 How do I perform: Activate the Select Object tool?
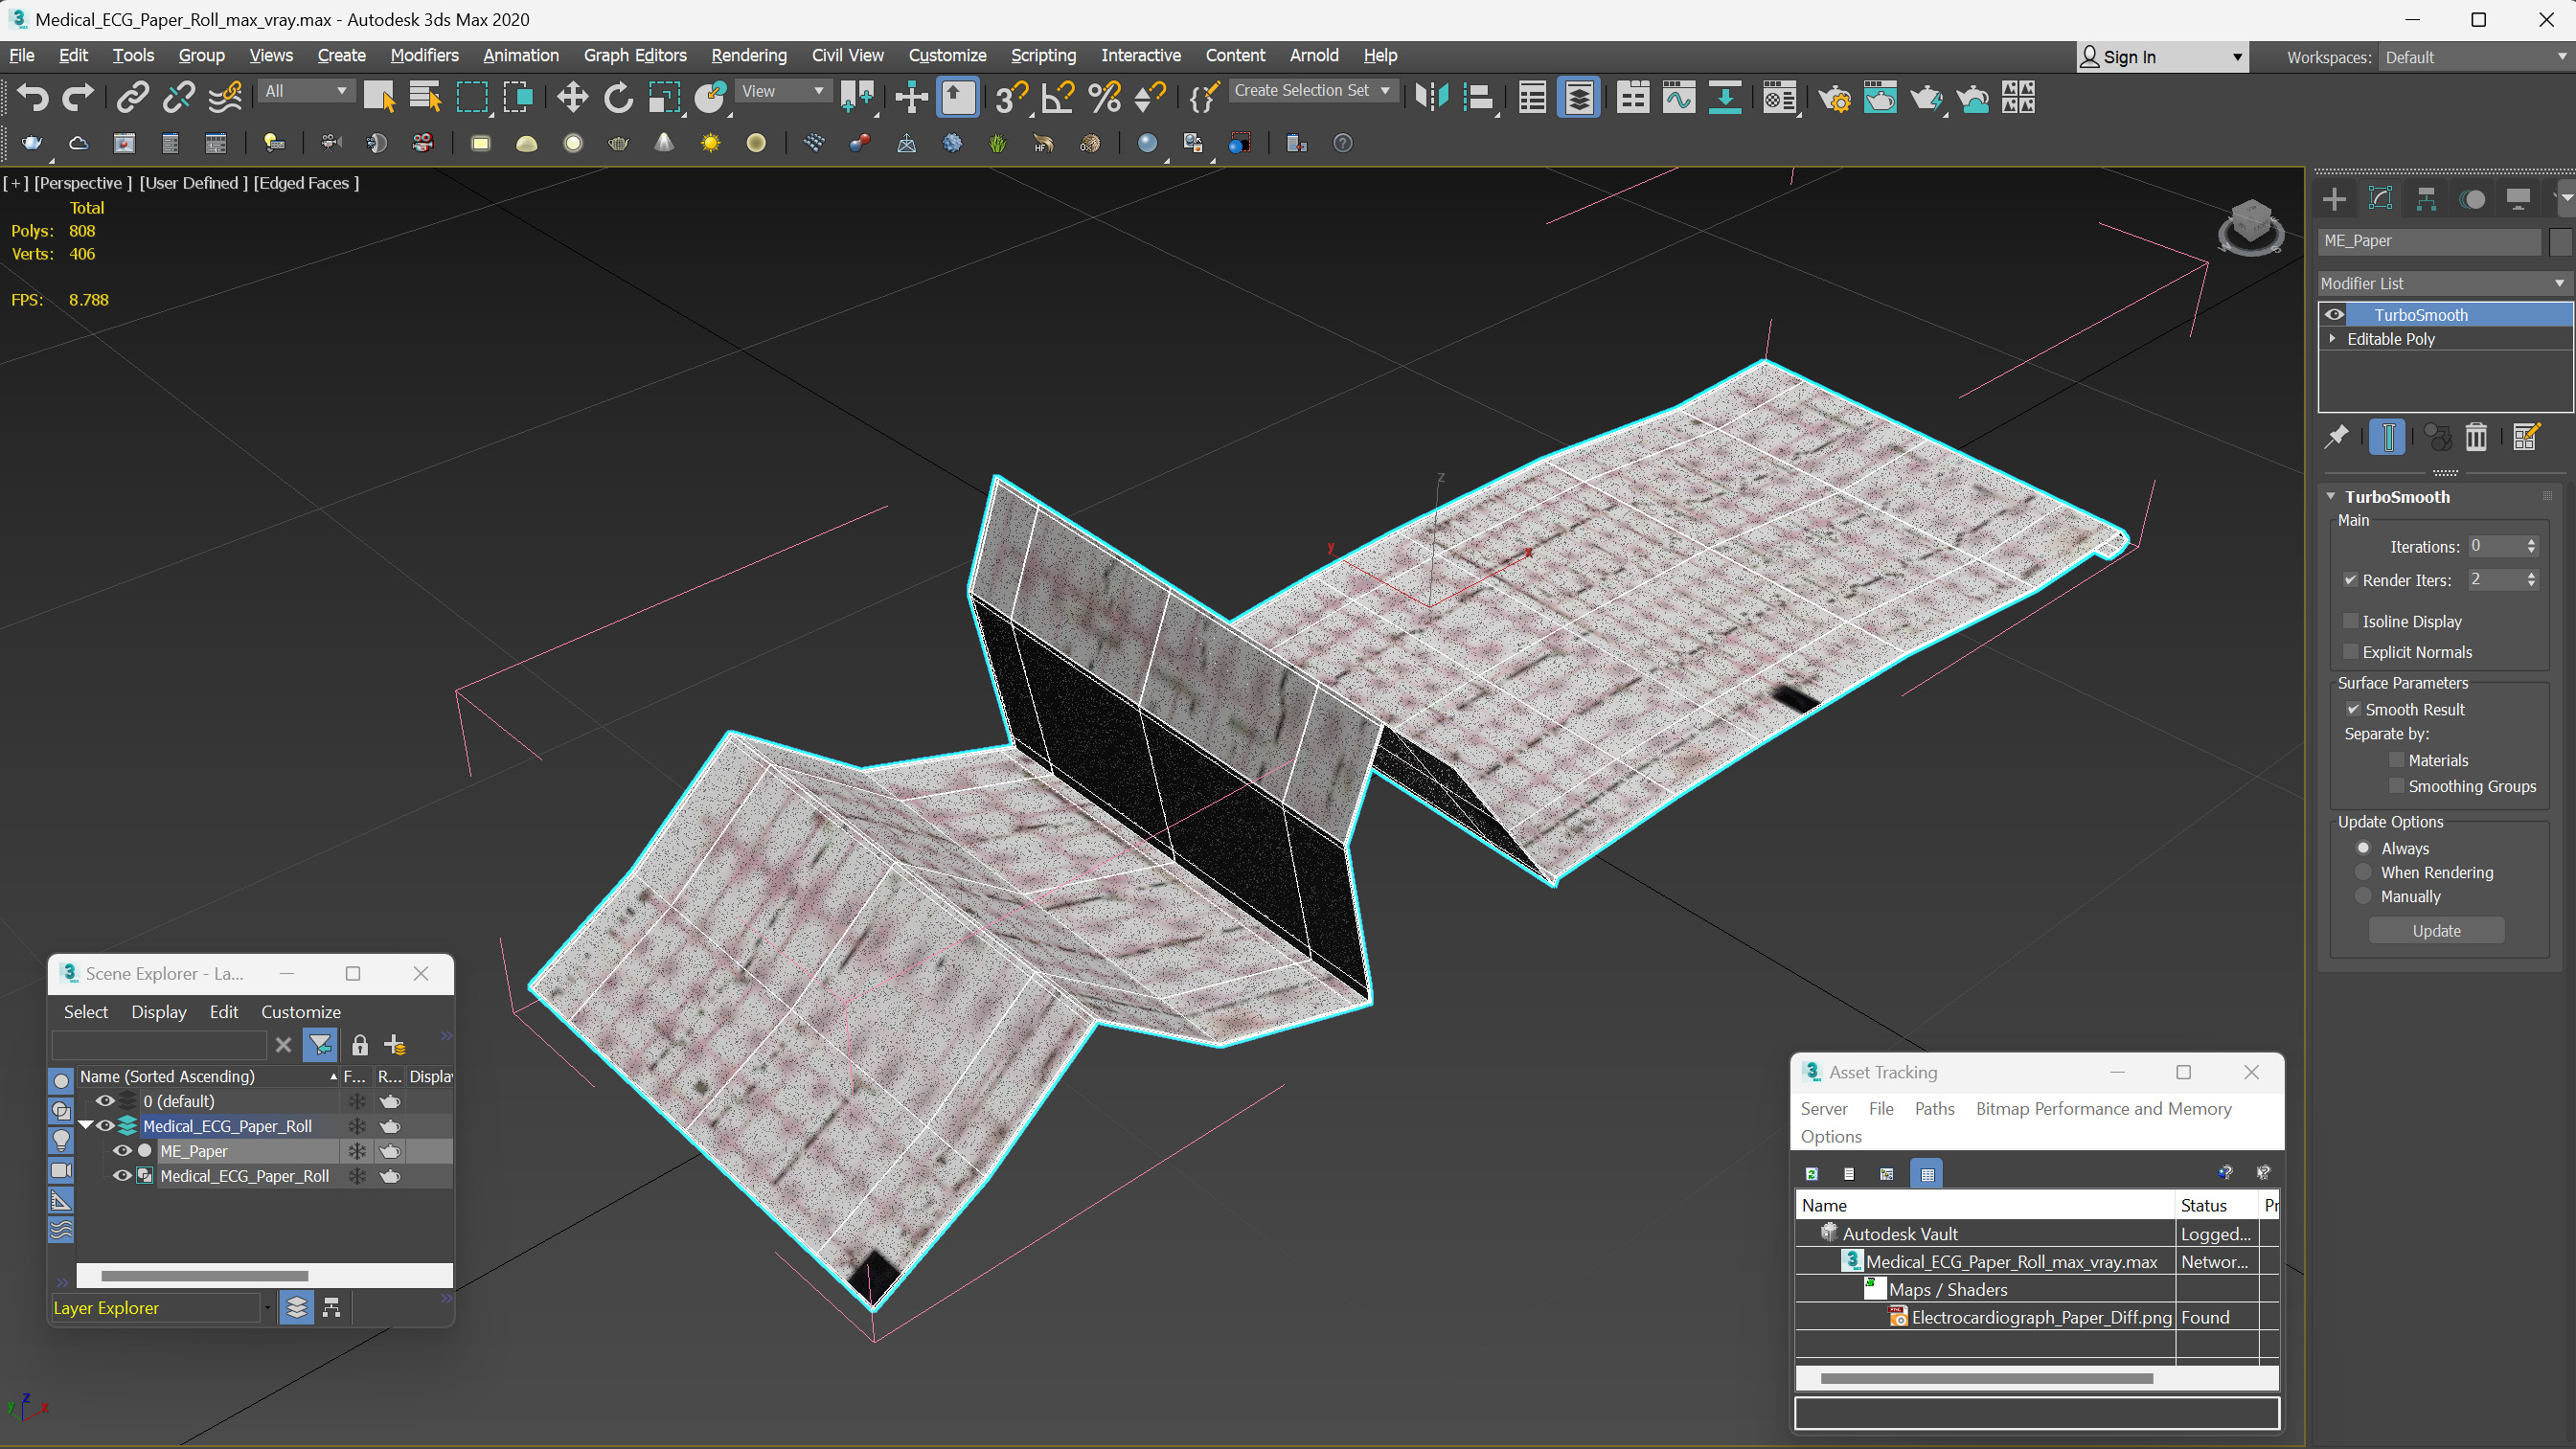pos(379,97)
